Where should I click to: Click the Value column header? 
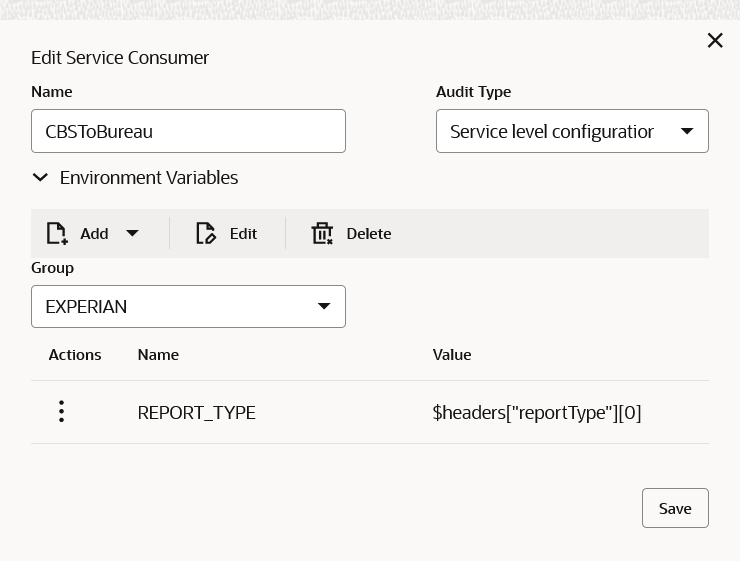click(x=452, y=355)
